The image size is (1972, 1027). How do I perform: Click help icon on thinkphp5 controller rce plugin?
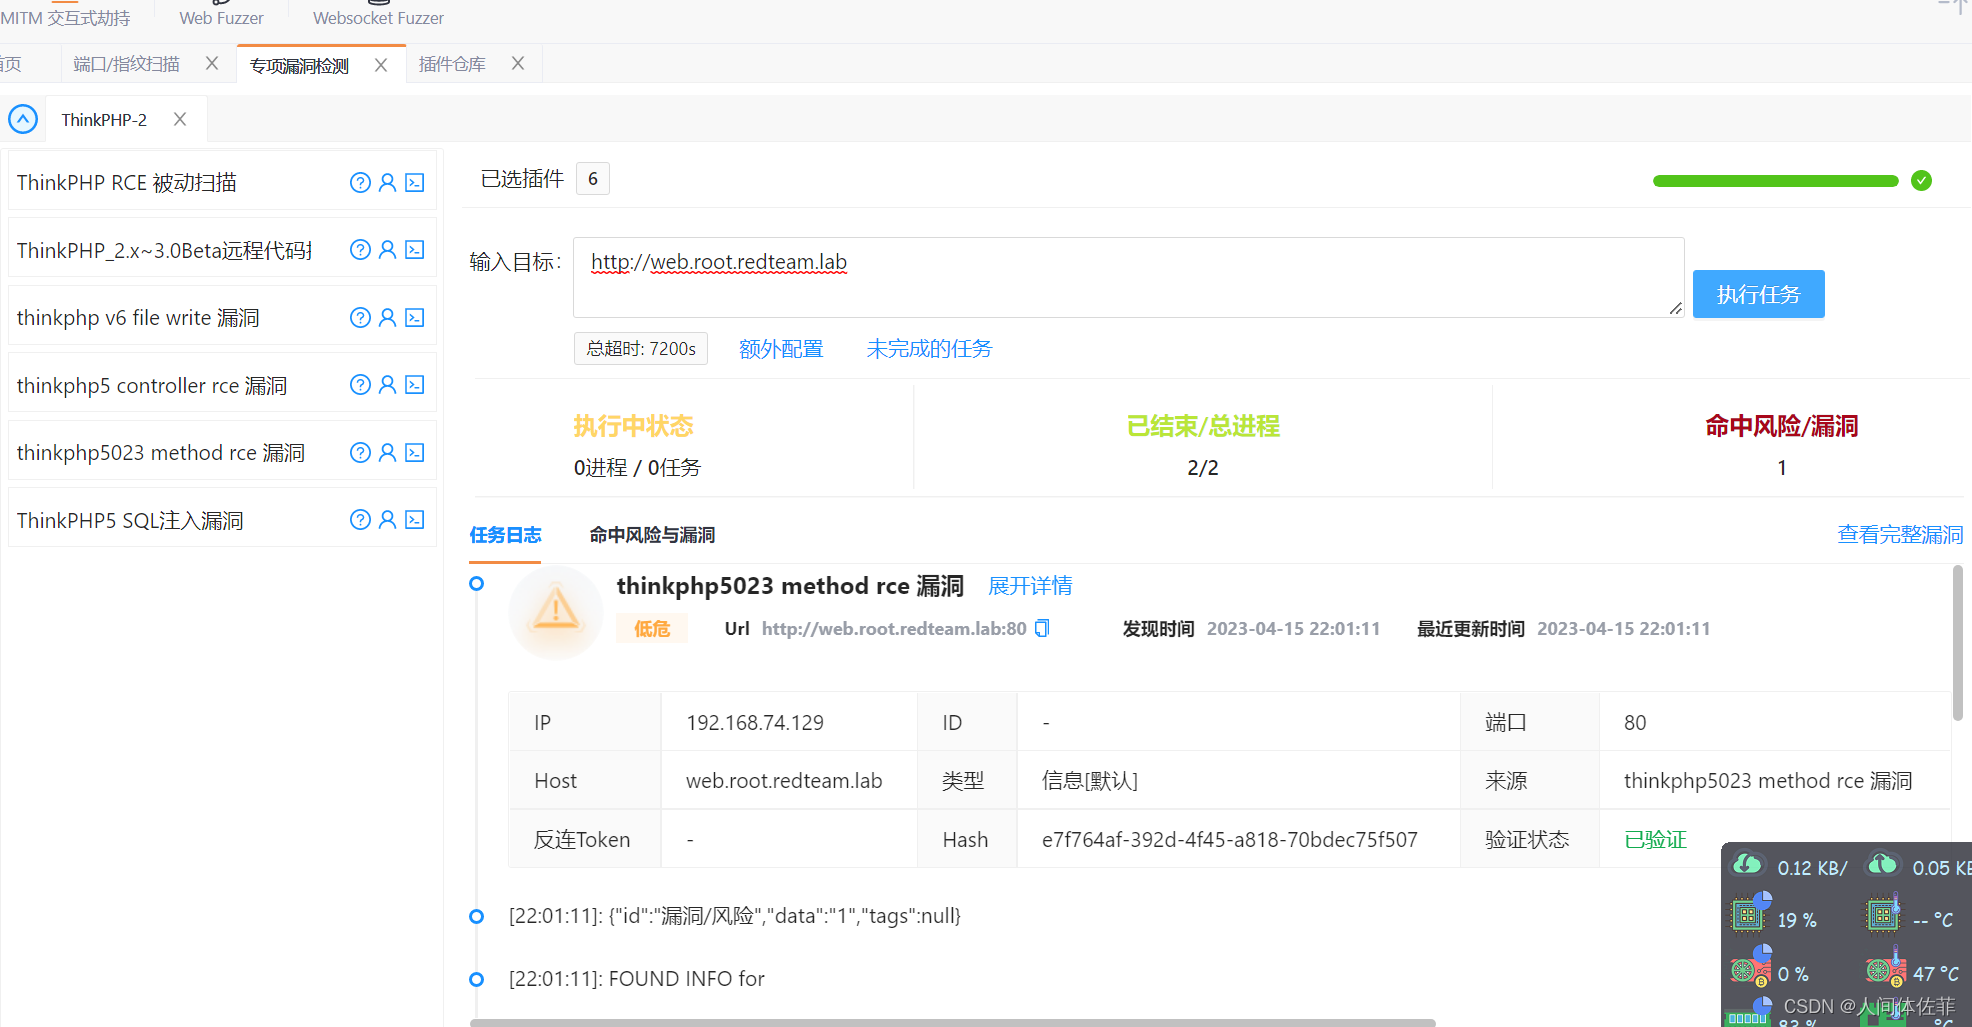pos(360,384)
